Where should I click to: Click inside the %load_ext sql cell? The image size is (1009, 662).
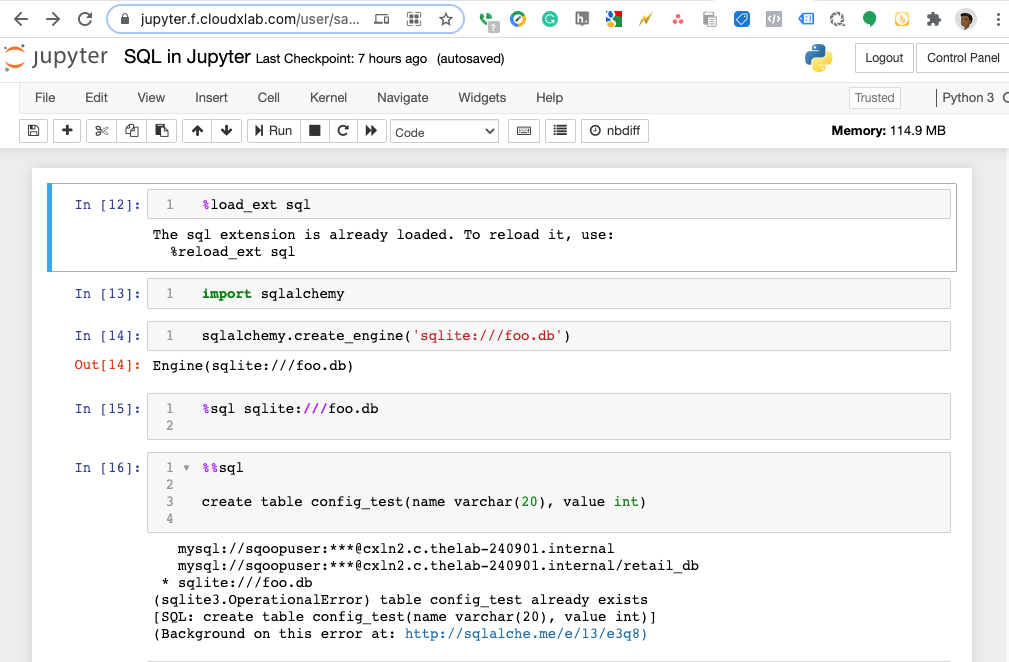548,205
